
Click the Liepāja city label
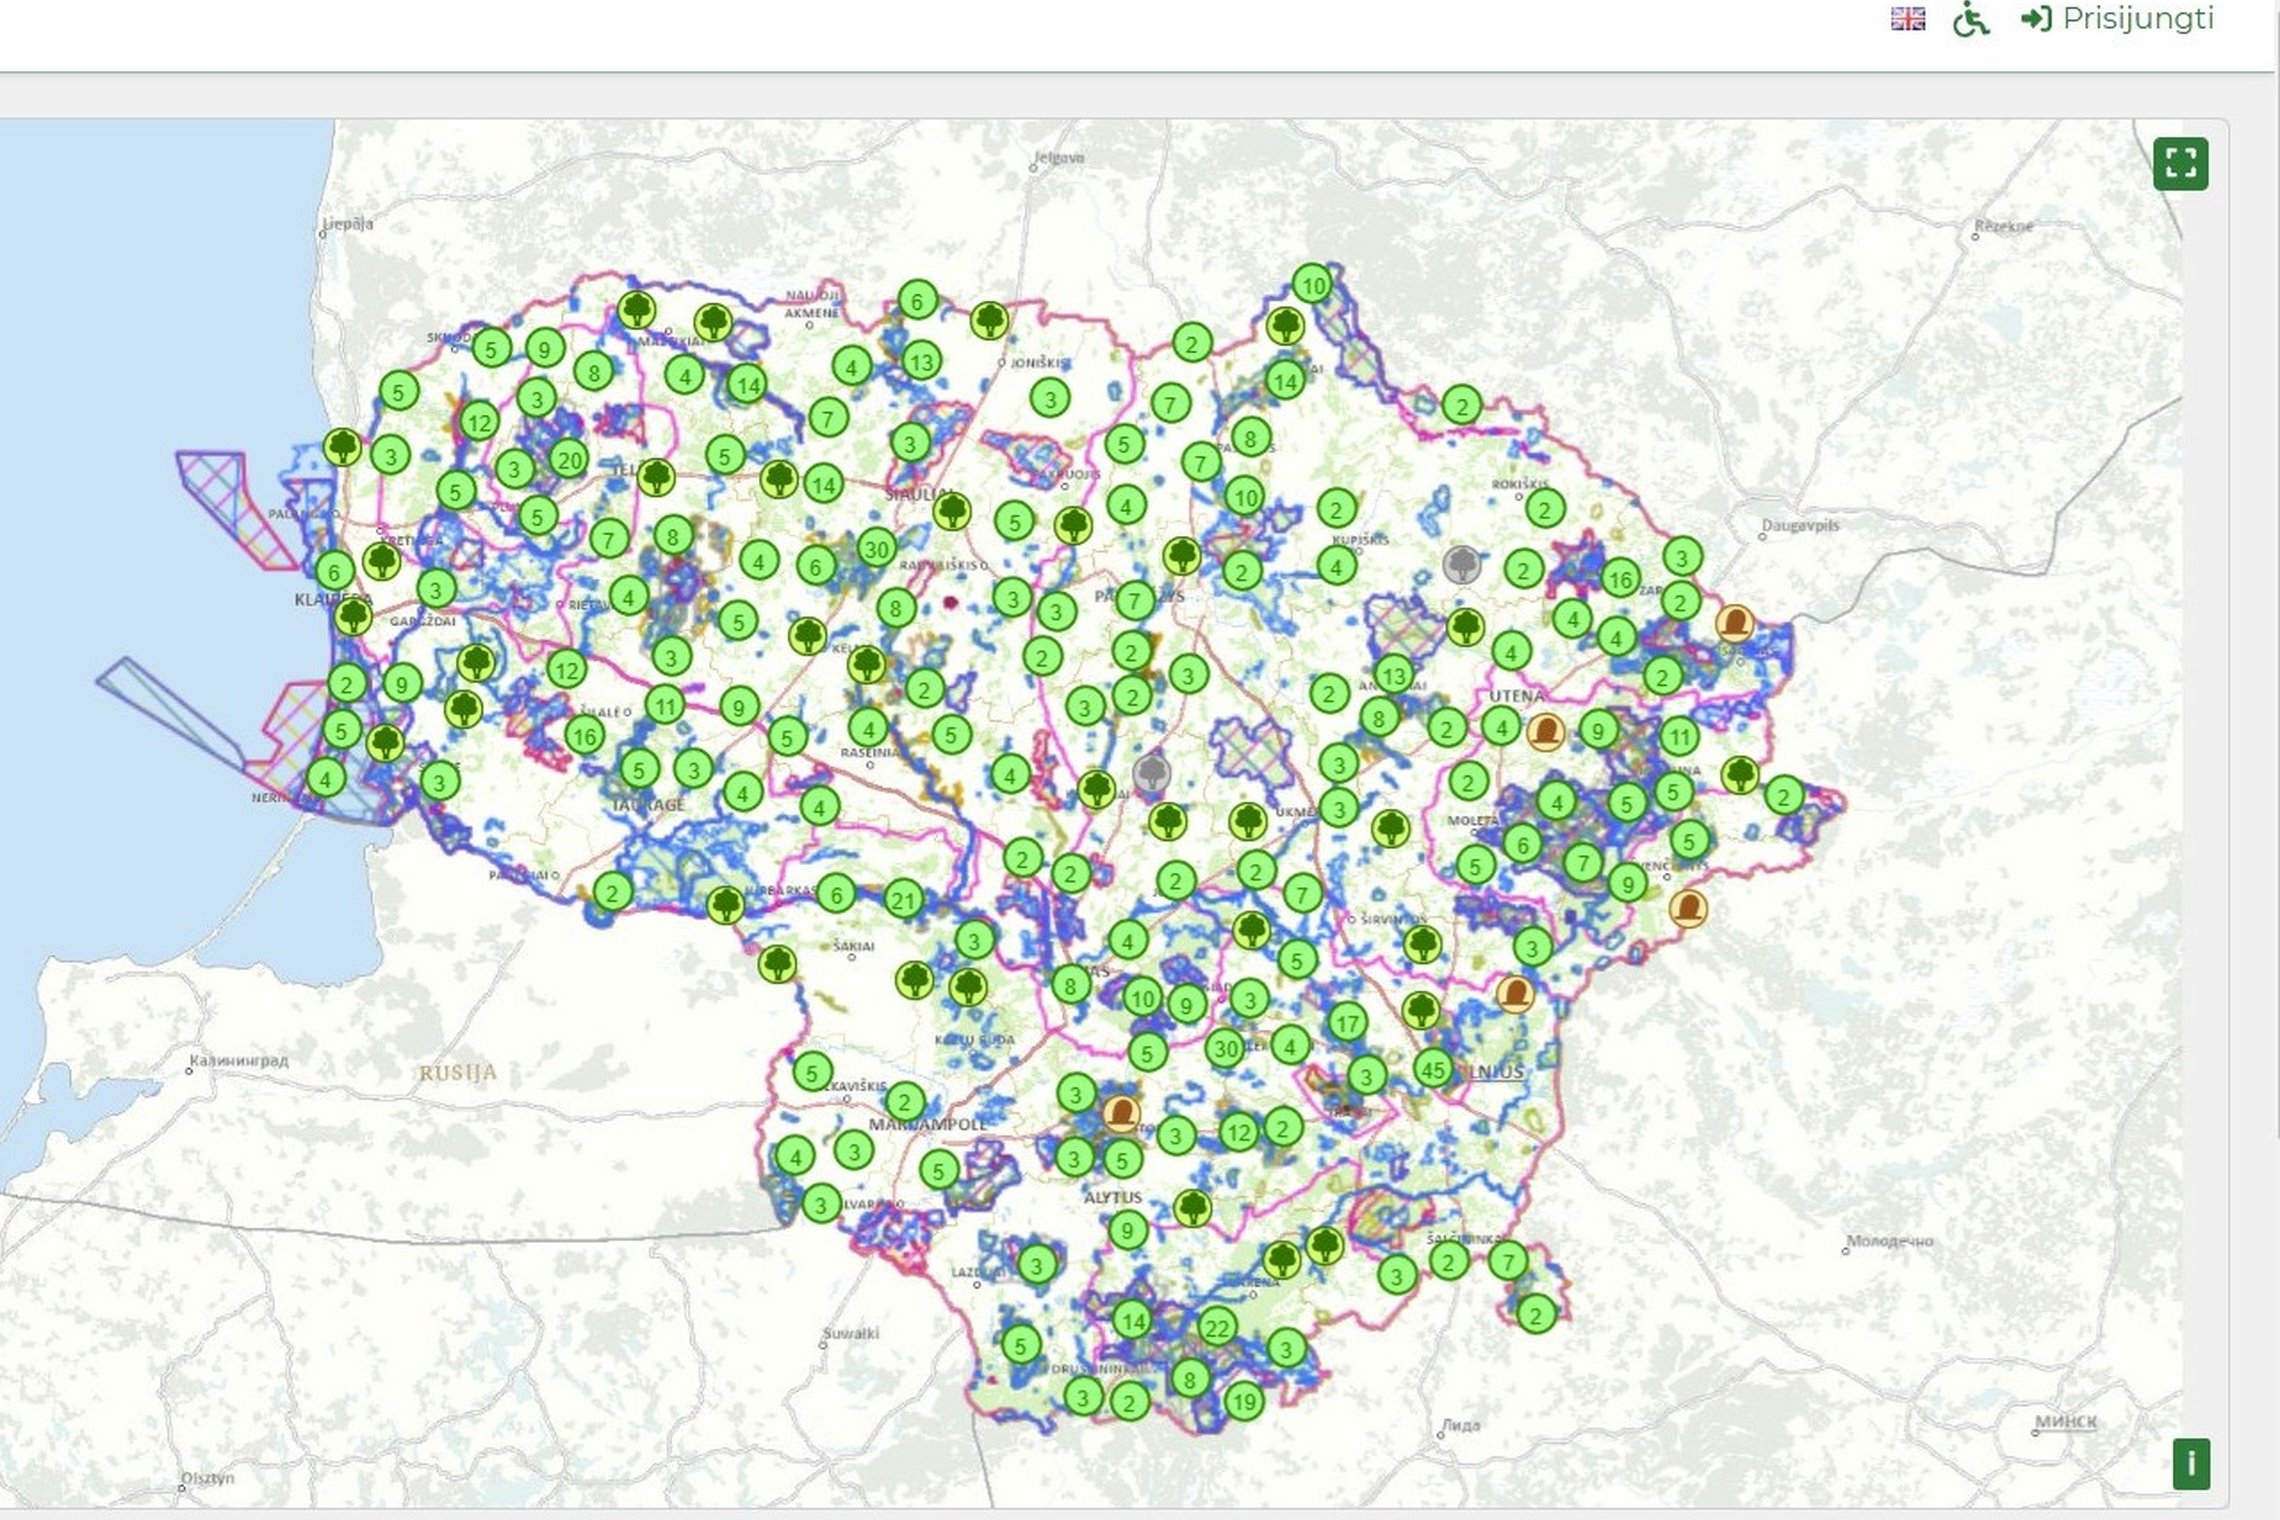[x=347, y=224]
